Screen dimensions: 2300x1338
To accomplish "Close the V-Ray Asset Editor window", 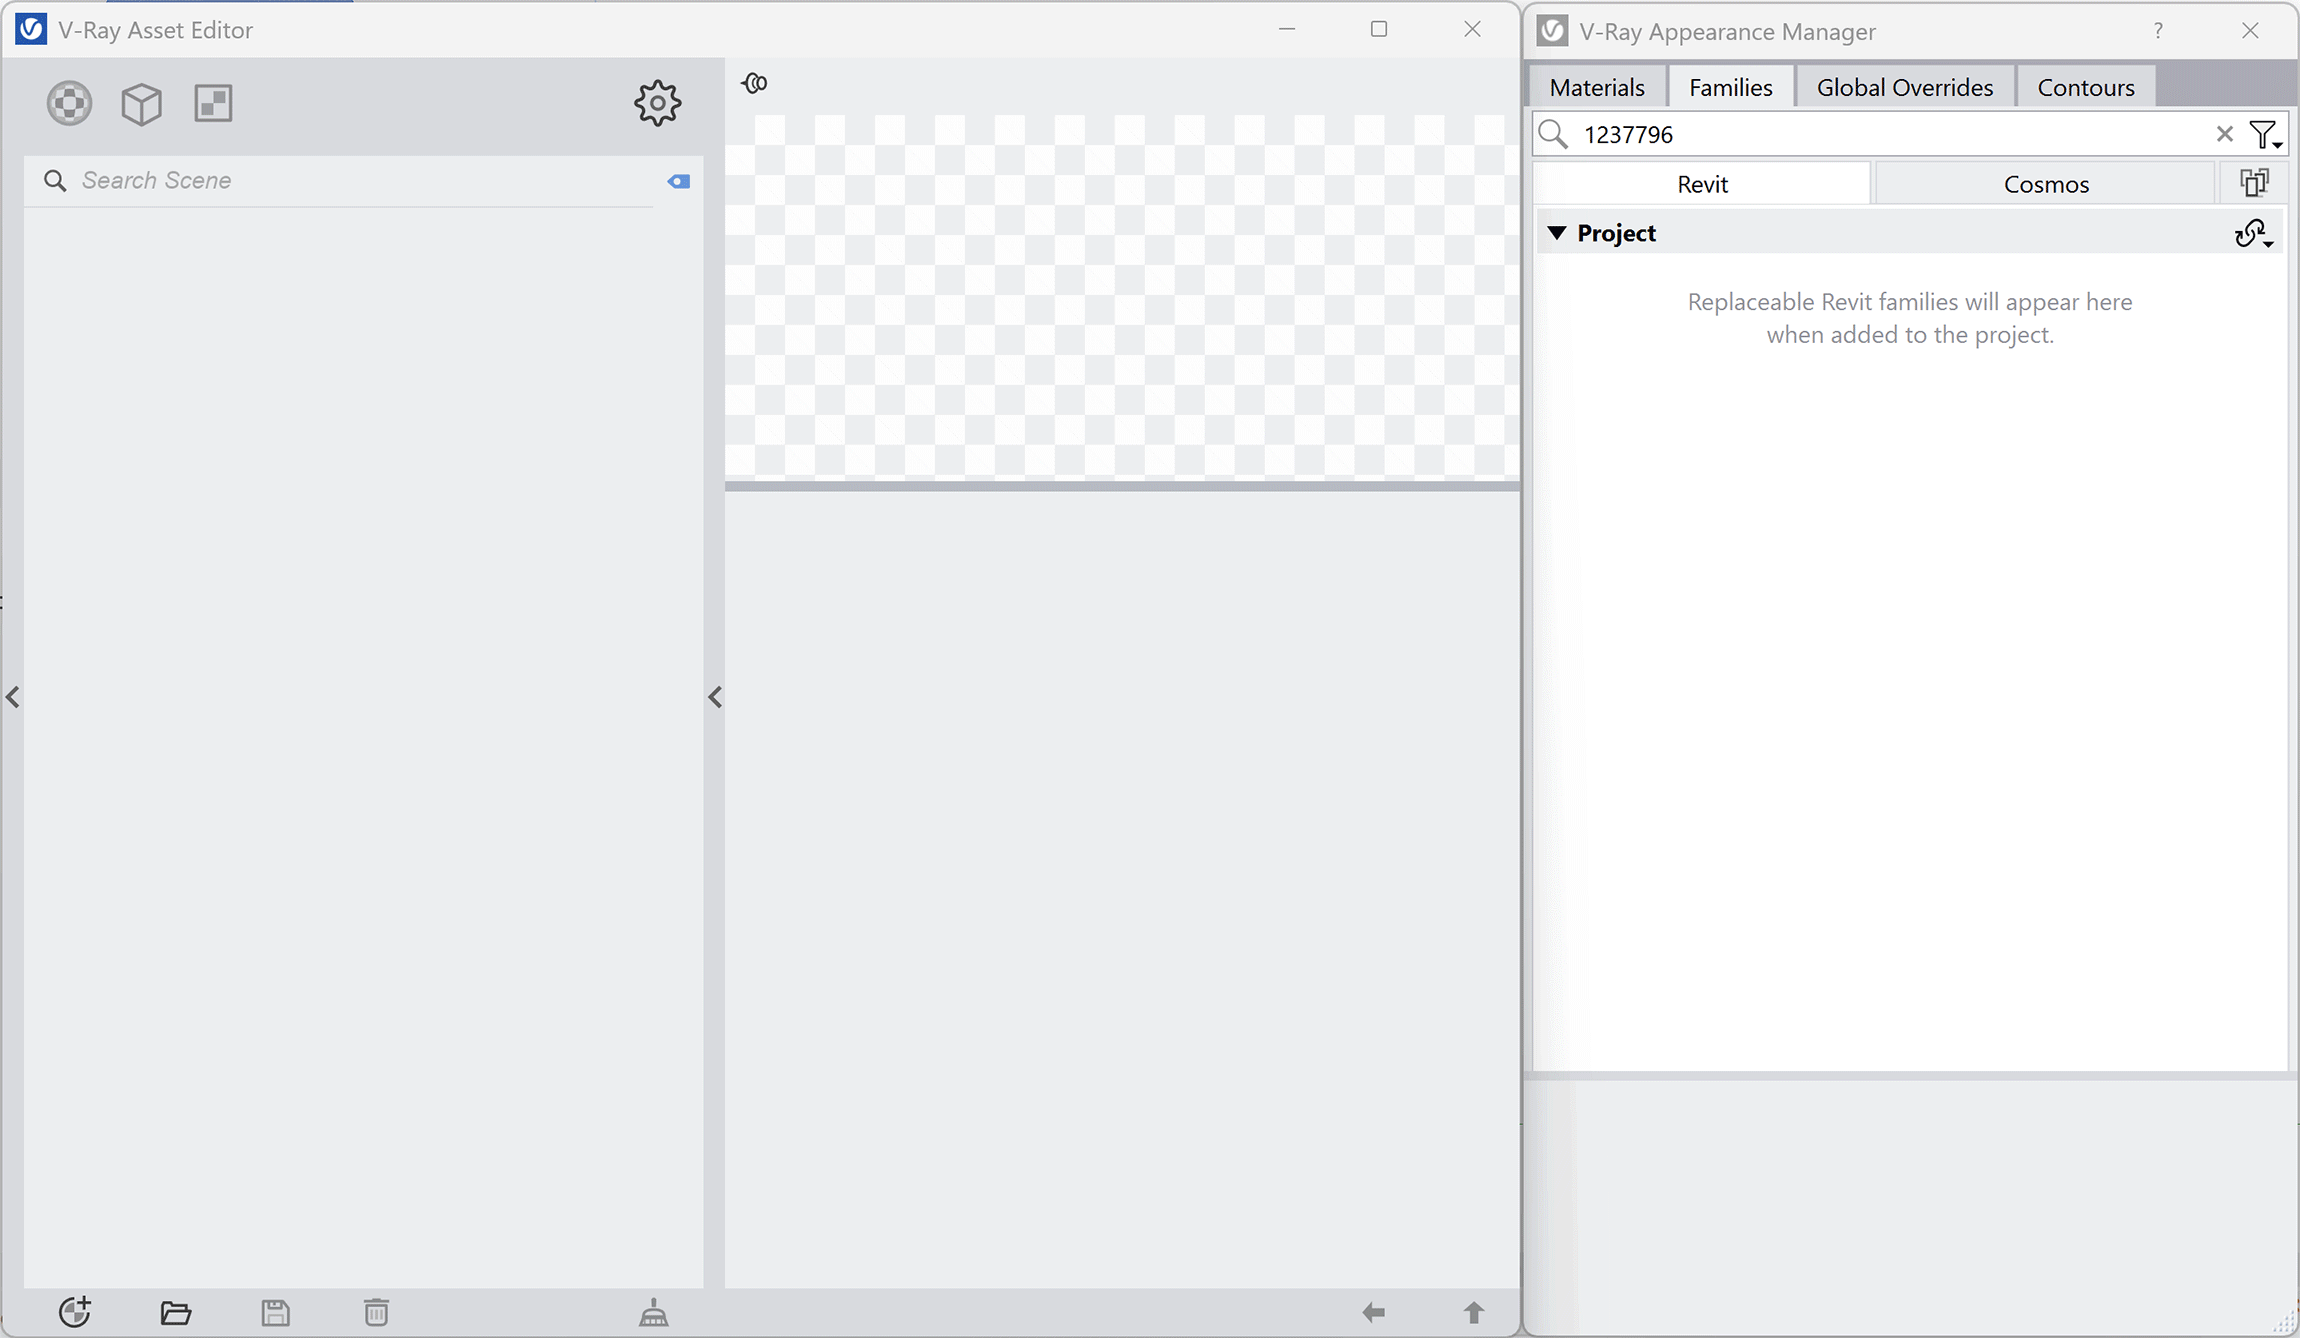I will tap(1472, 29).
